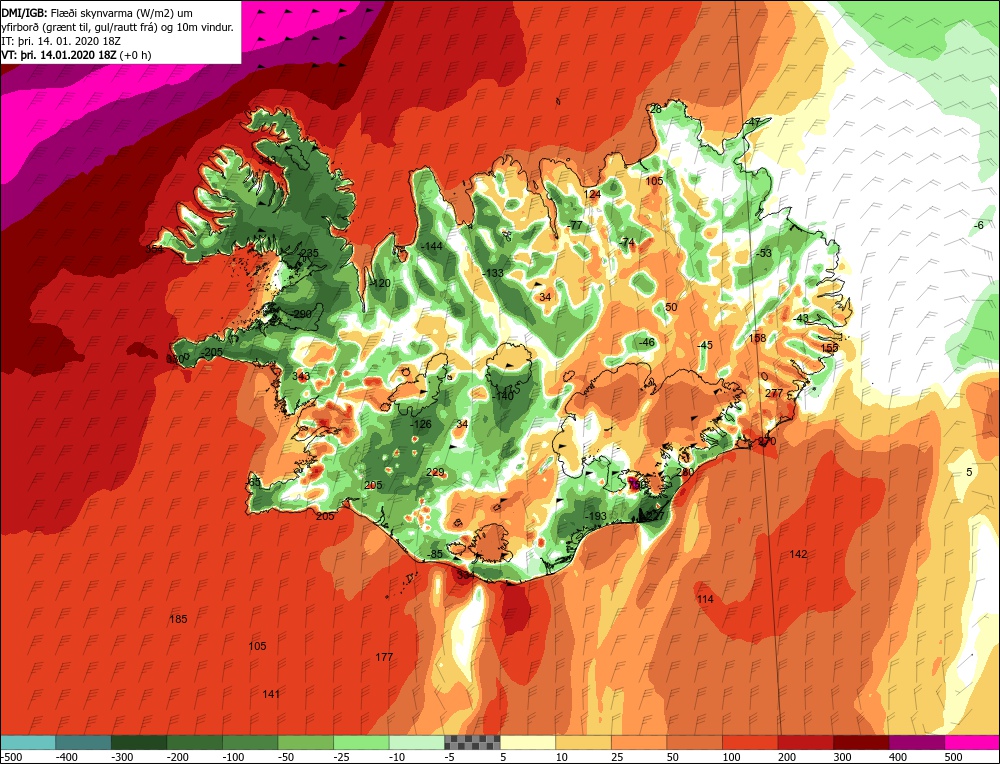This screenshot has width=1000, height=764.
Task: Select the '-25' label on the legend scale
Action: 342,757
